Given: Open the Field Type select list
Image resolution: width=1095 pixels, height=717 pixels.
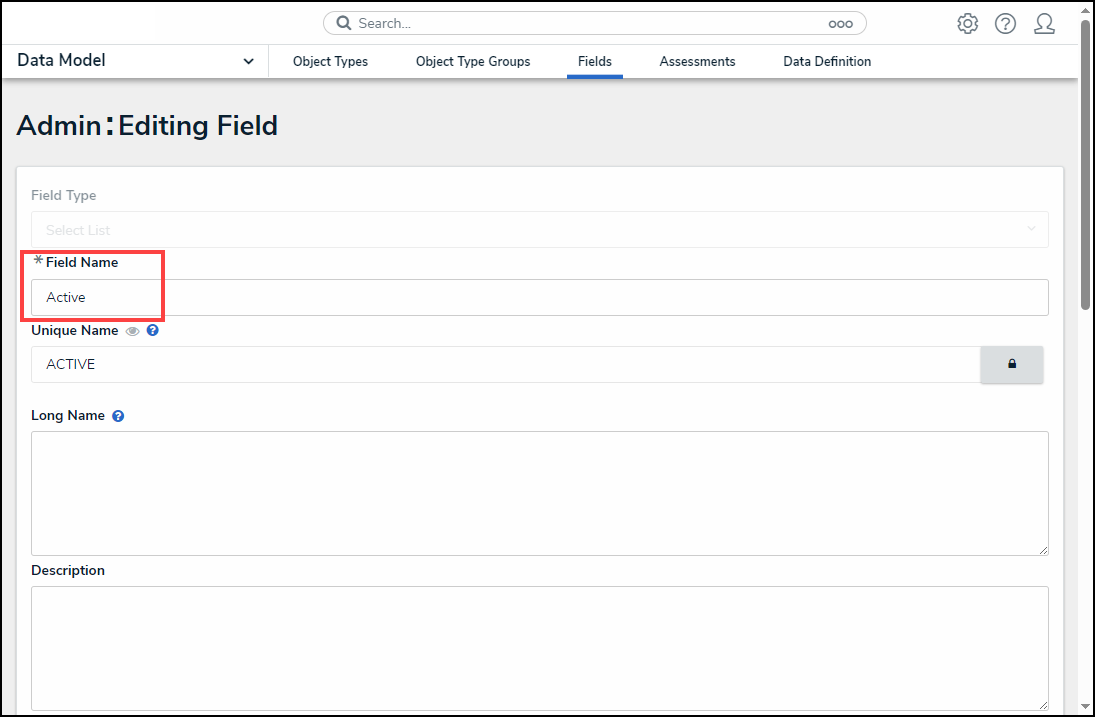Looking at the screenshot, I should 539,230.
